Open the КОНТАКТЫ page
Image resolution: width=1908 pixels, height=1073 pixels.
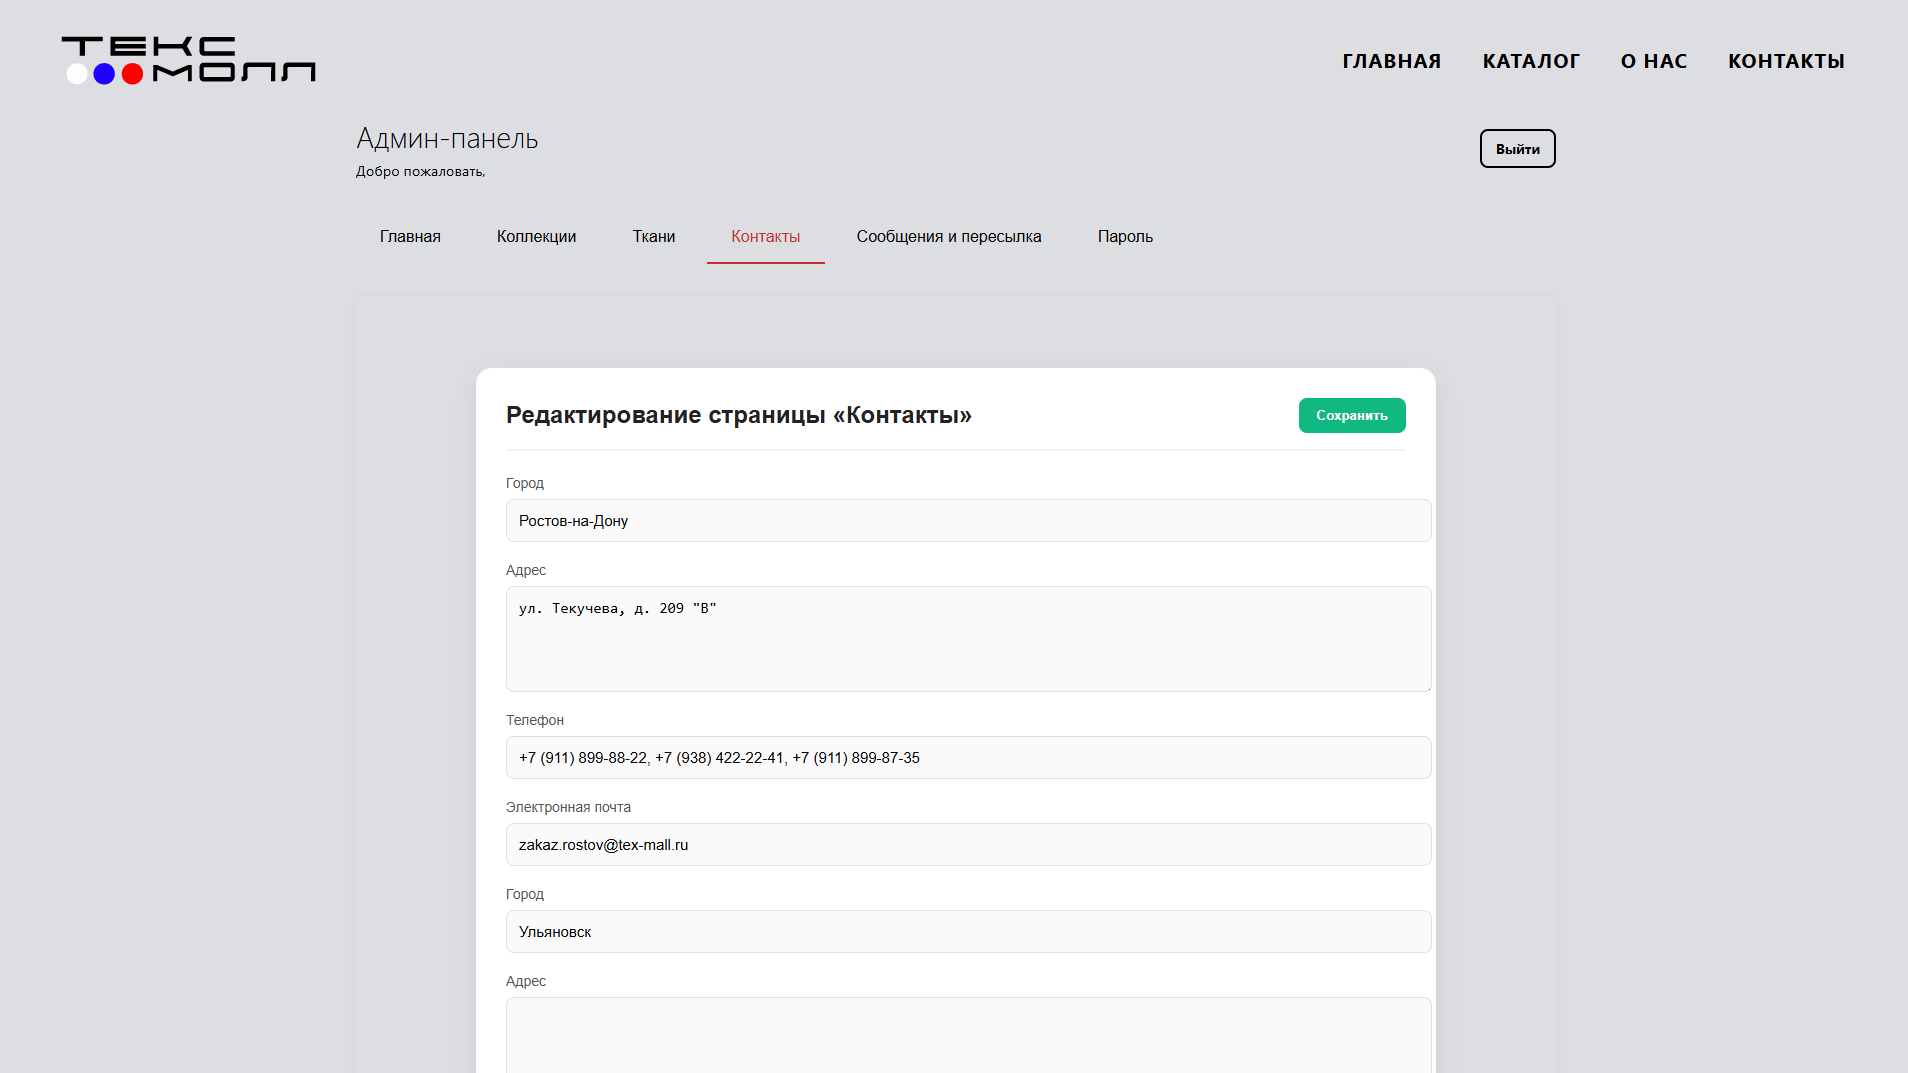click(x=1785, y=61)
